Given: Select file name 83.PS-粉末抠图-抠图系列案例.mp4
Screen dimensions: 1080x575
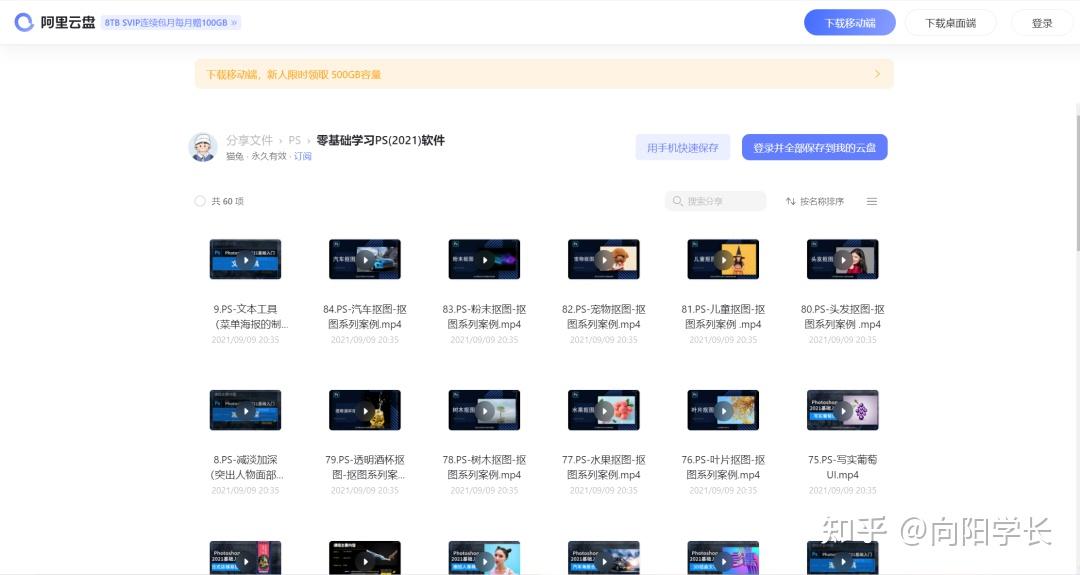Looking at the screenshot, I should tap(484, 317).
